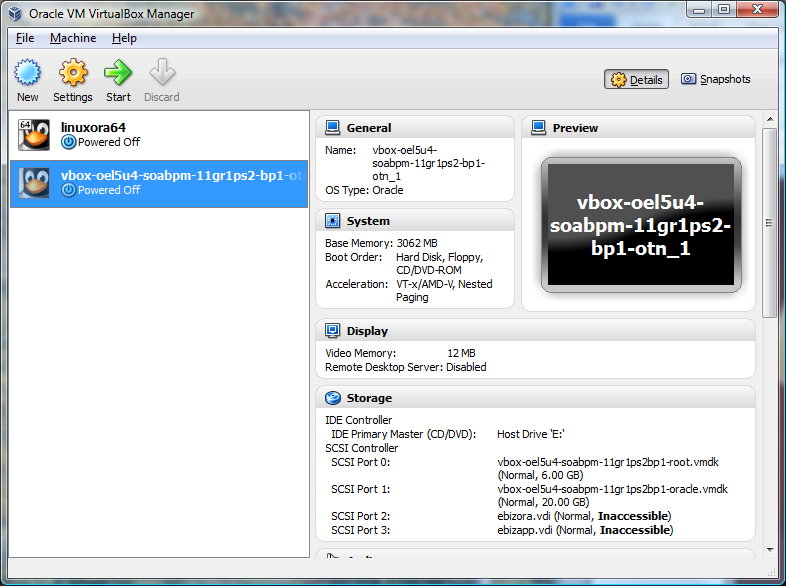The image size is (786, 586).
Task: Click the IDE Controller label
Action: pos(358,420)
